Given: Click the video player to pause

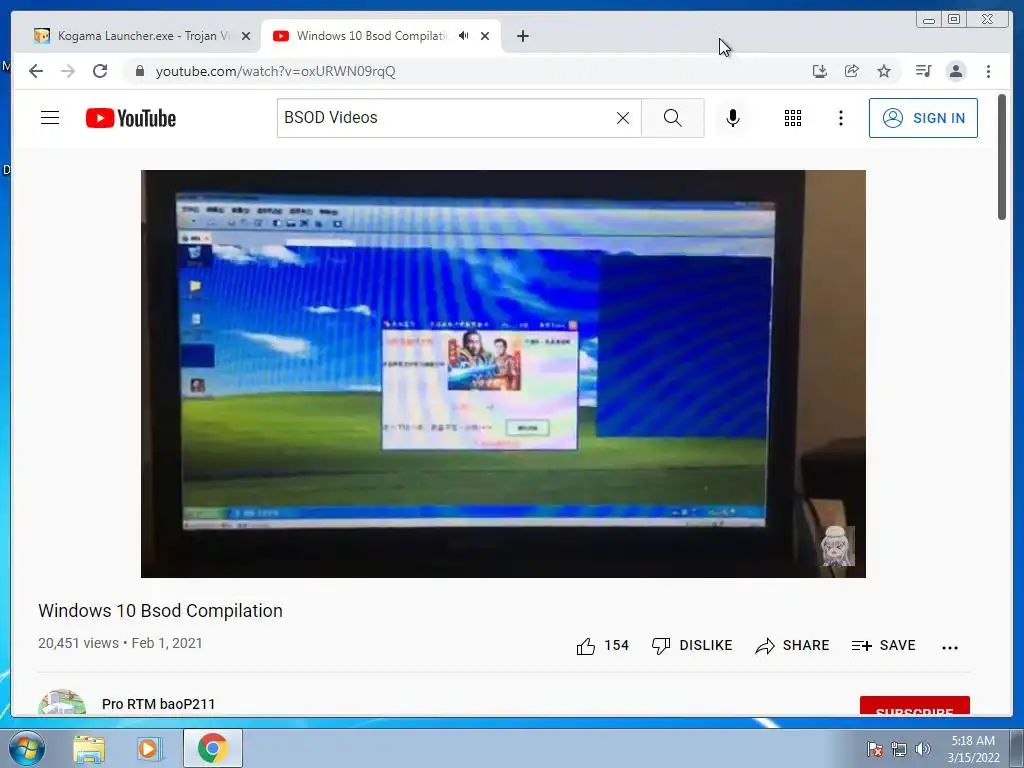Looking at the screenshot, I should click(503, 374).
